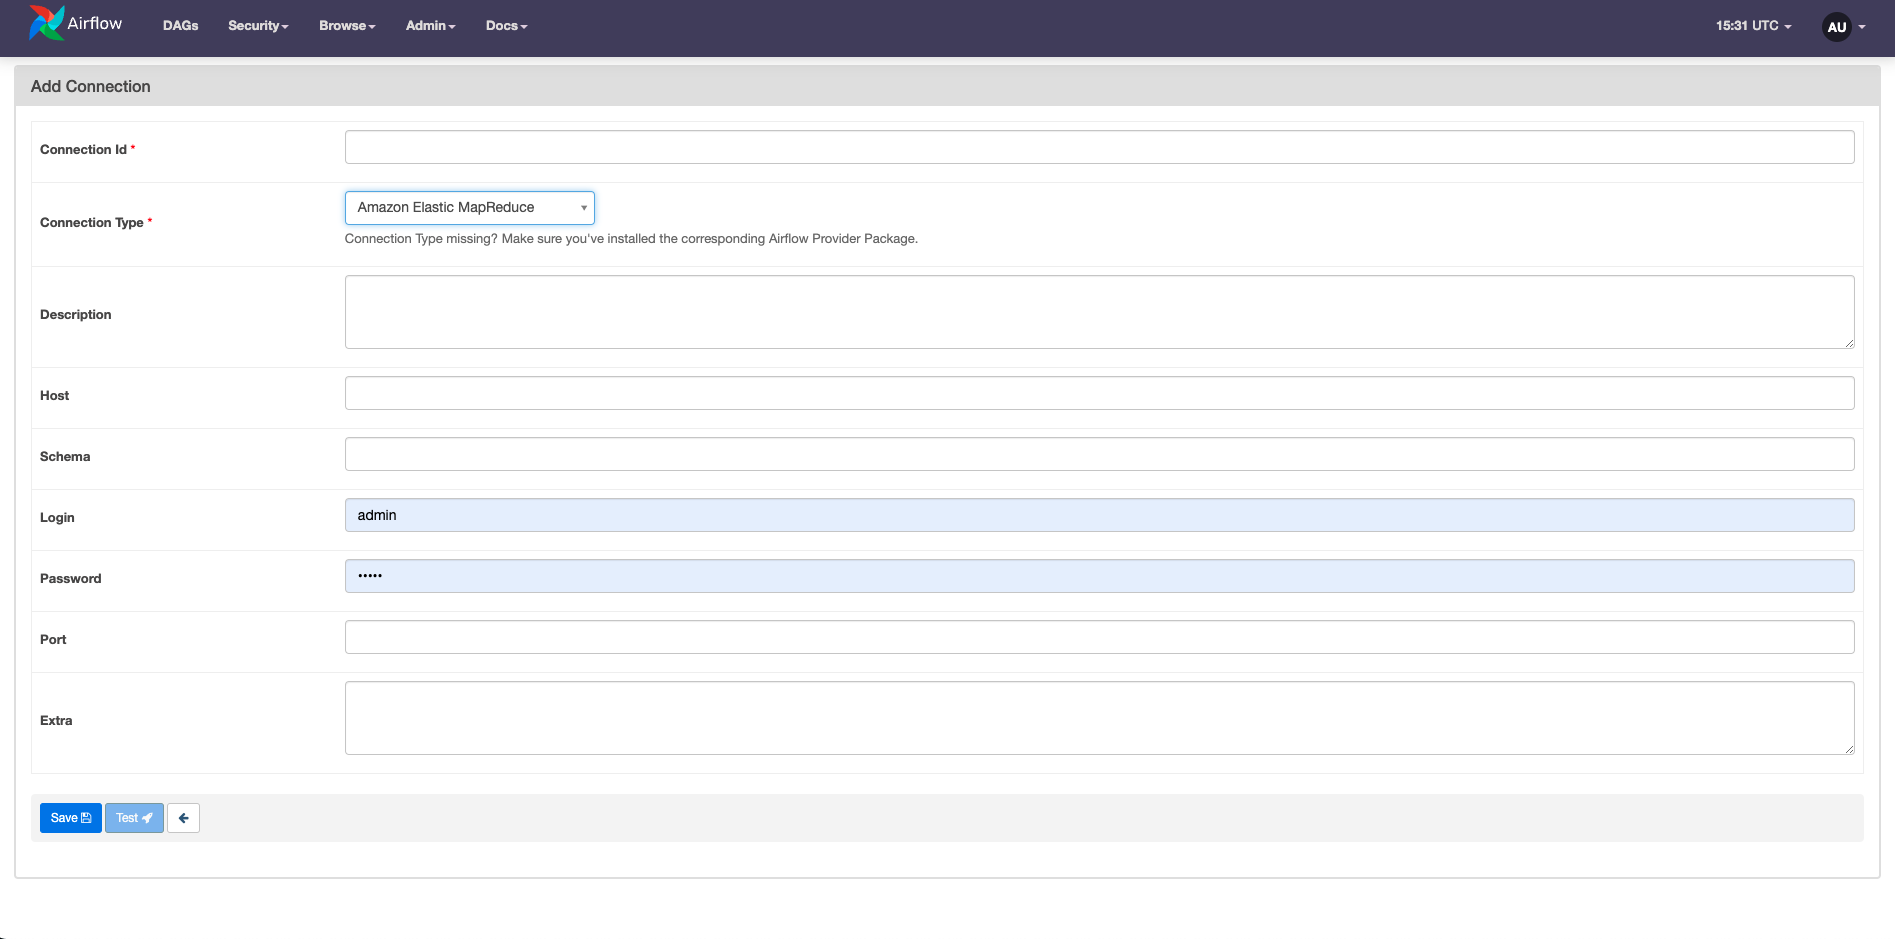The height and width of the screenshot is (939, 1895).
Task: Click the Test connection button
Action: pos(134,818)
